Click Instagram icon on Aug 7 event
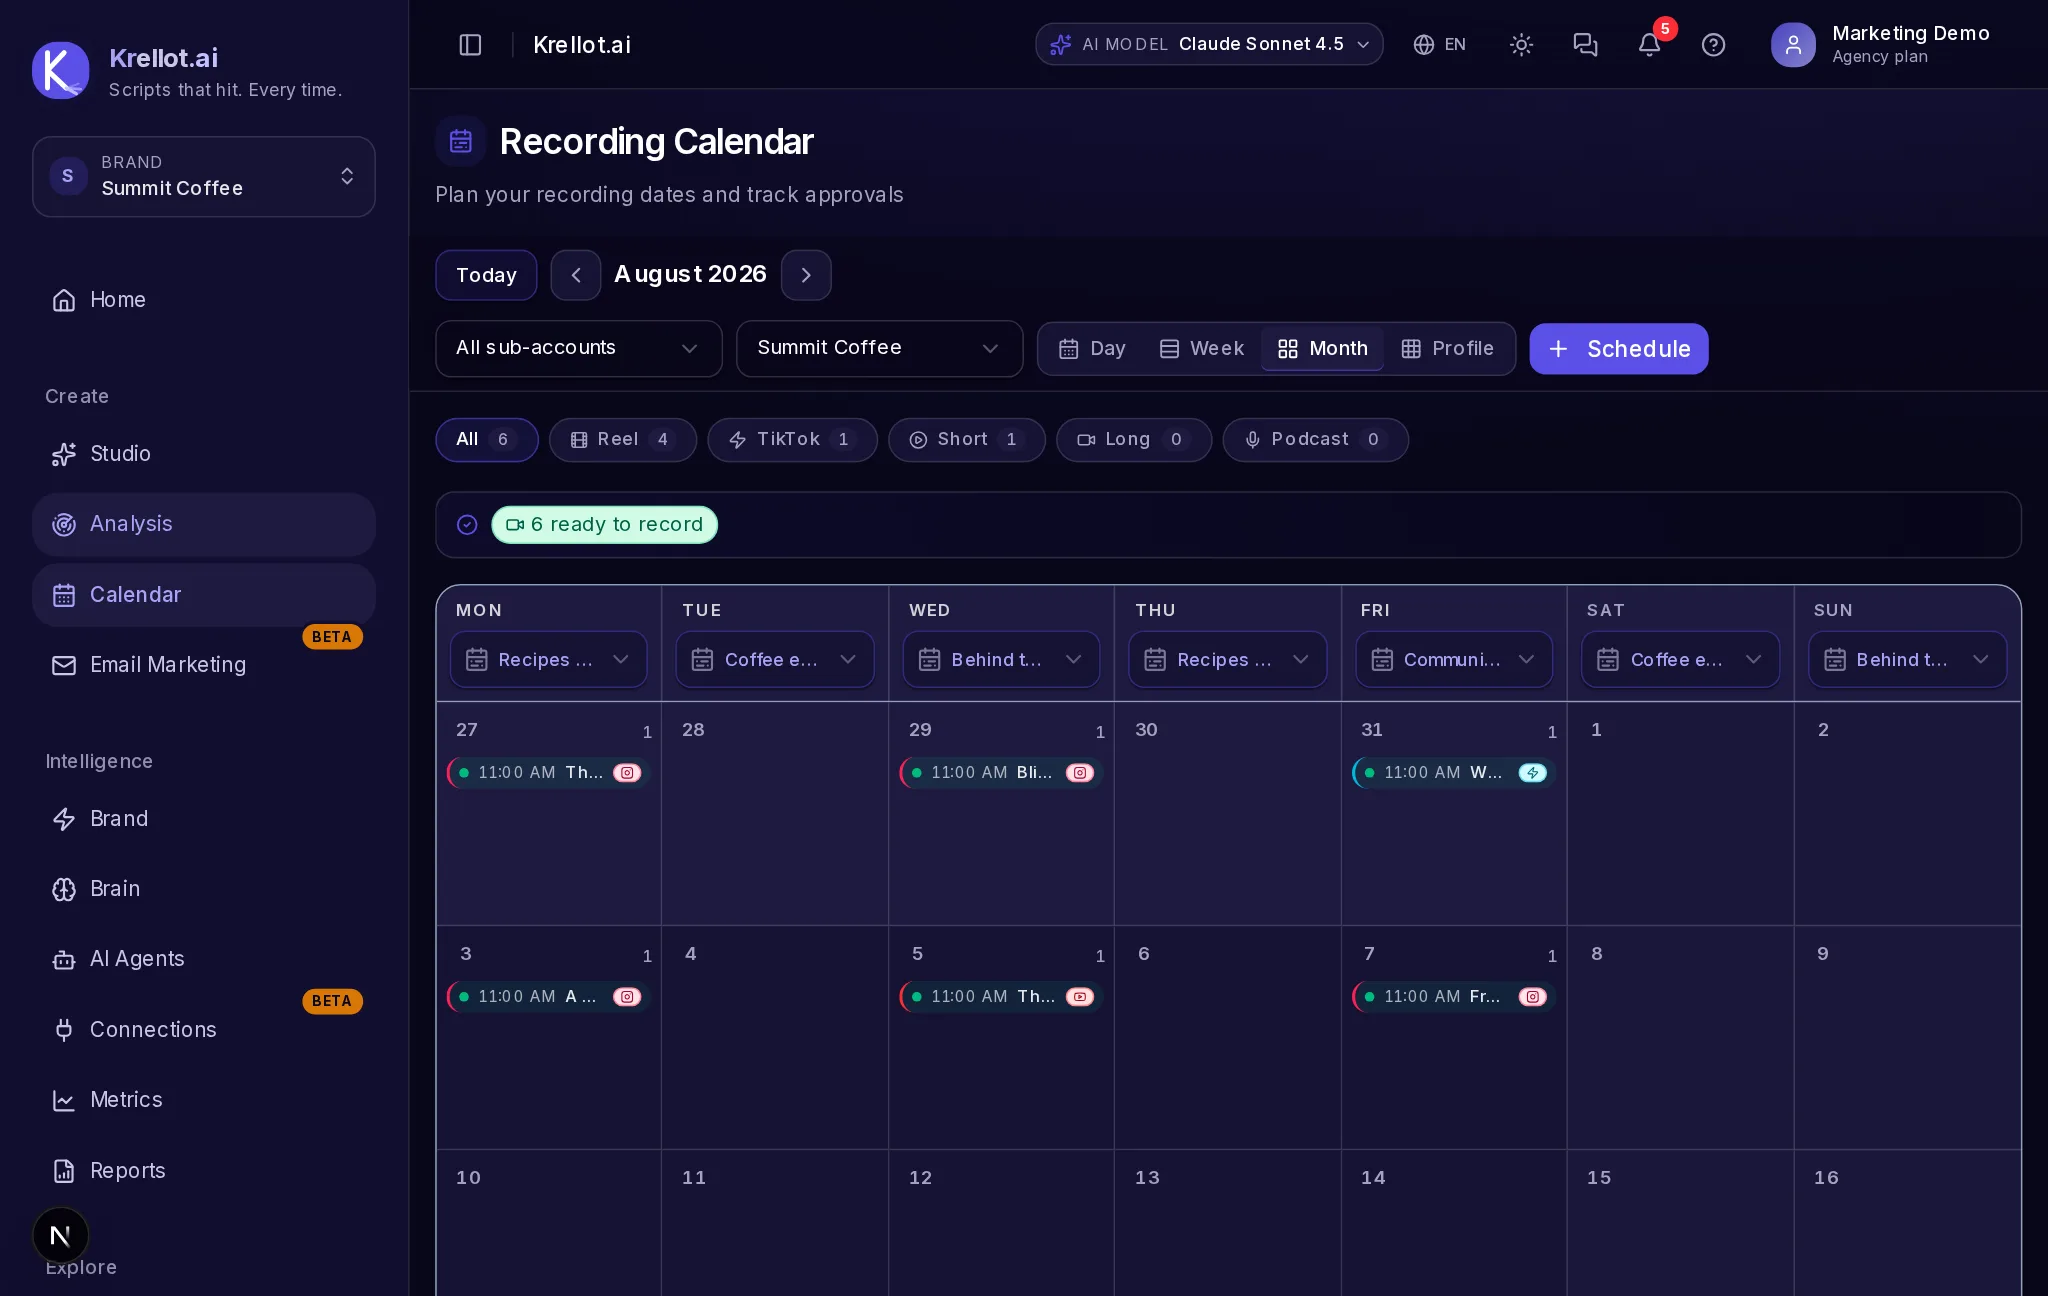2048x1296 pixels. pos(1533,997)
